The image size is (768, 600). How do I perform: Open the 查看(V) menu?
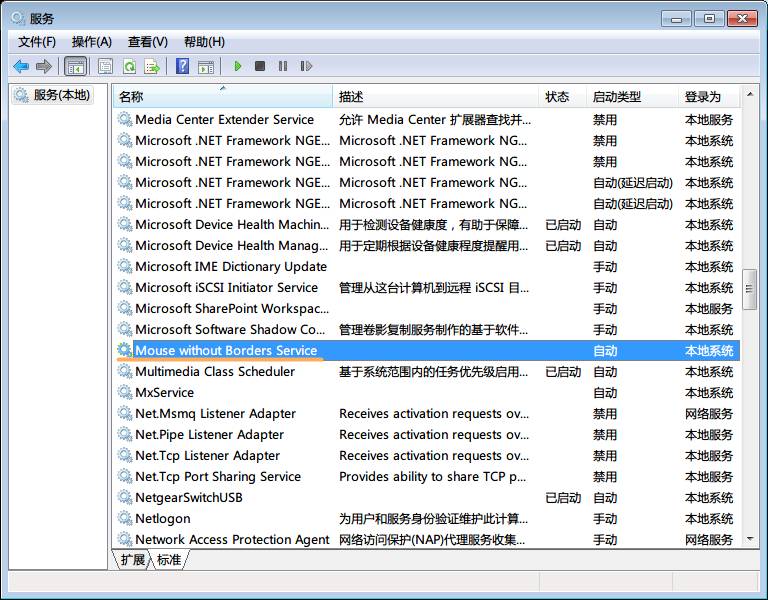147,42
